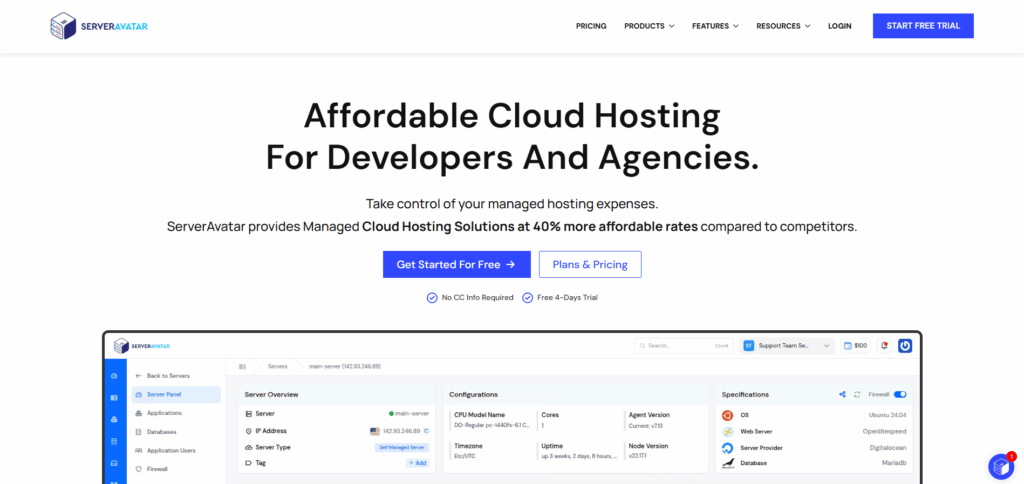Go Back to Servers in dashboard sidebar
Image resolution: width=1024 pixels, height=484 pixels.
tap(163, 376)
